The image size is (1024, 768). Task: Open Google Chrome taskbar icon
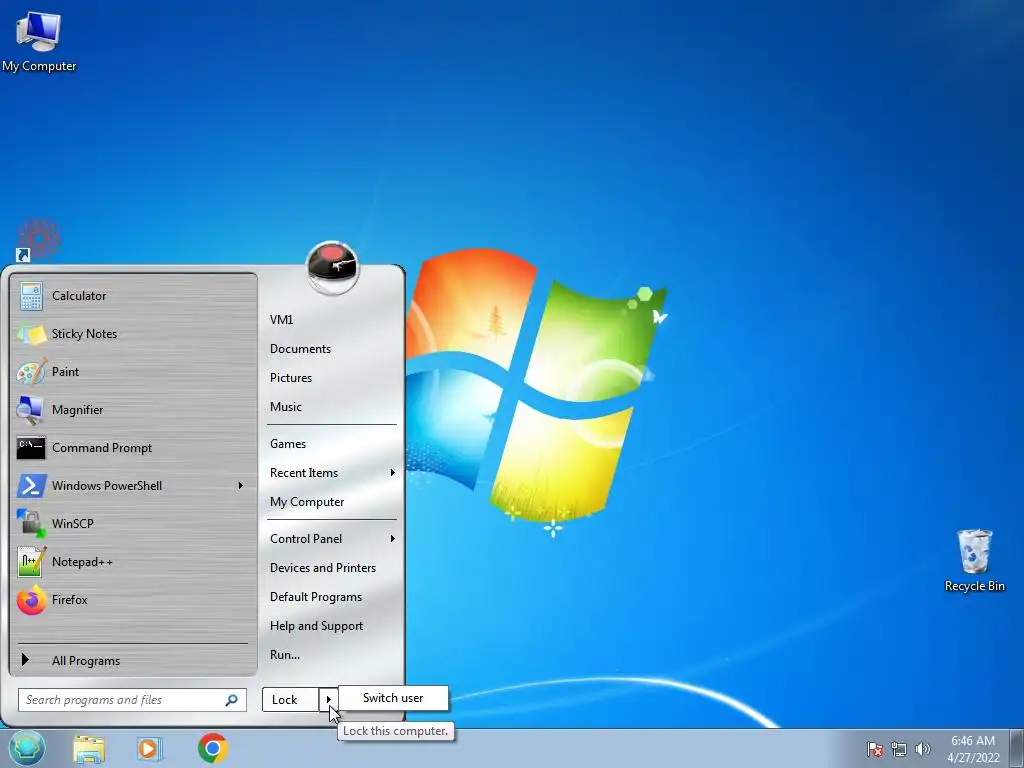[x=213, y=748]
